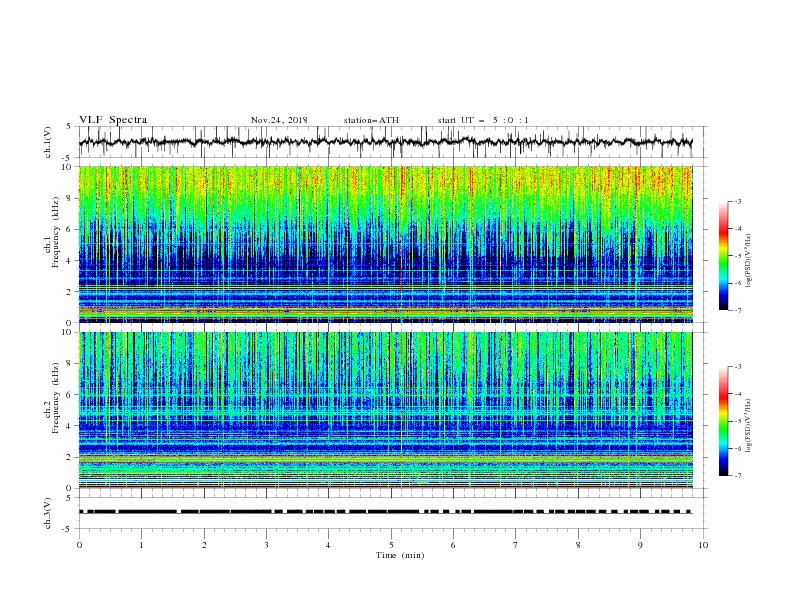The width and height of the screenshot is (792, 612).
Task: Click time axis tick label "6"
Action: [x=453, y=545]
